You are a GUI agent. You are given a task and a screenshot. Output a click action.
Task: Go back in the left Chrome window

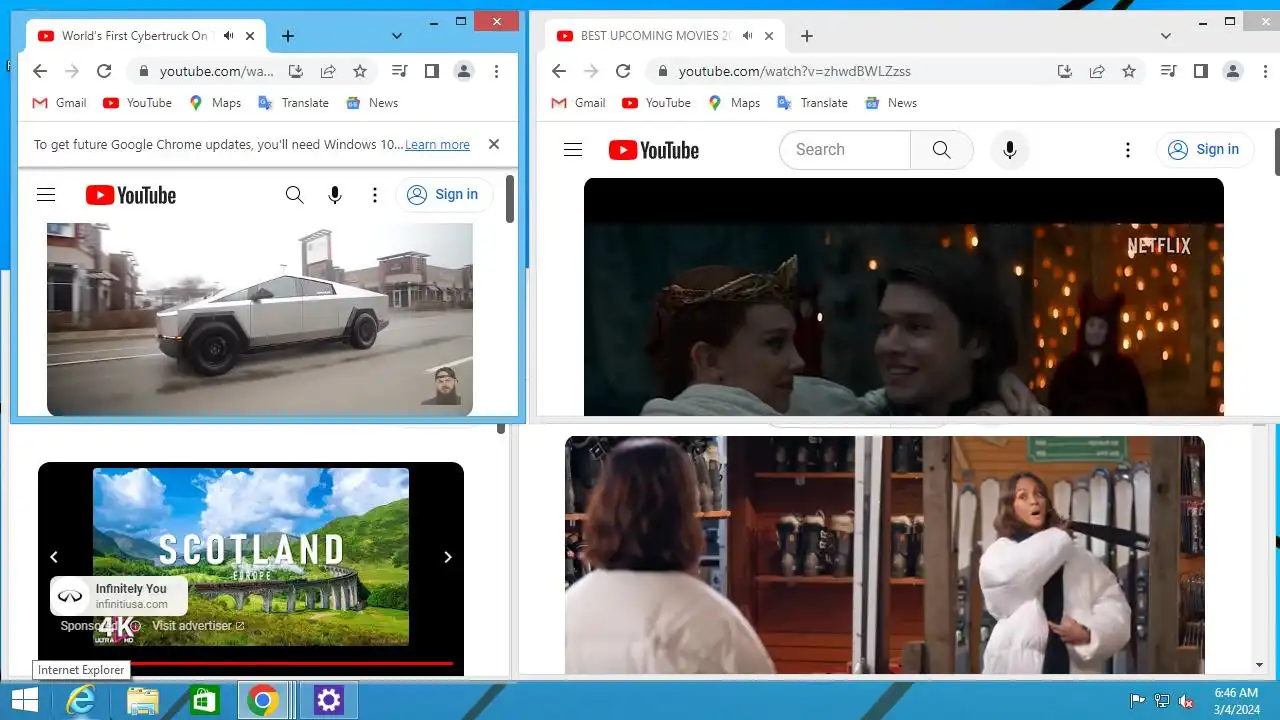pos(40,71)
